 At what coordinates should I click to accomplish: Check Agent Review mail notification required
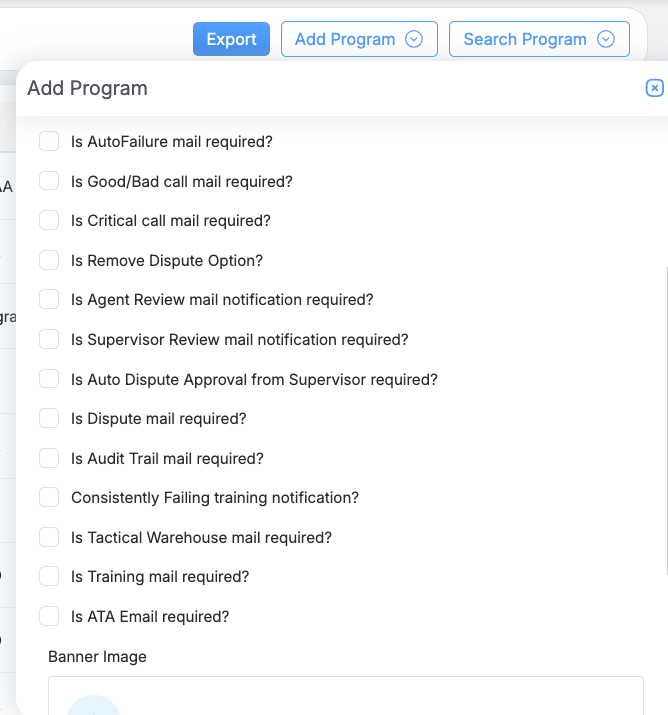click(x=49, y=300)
